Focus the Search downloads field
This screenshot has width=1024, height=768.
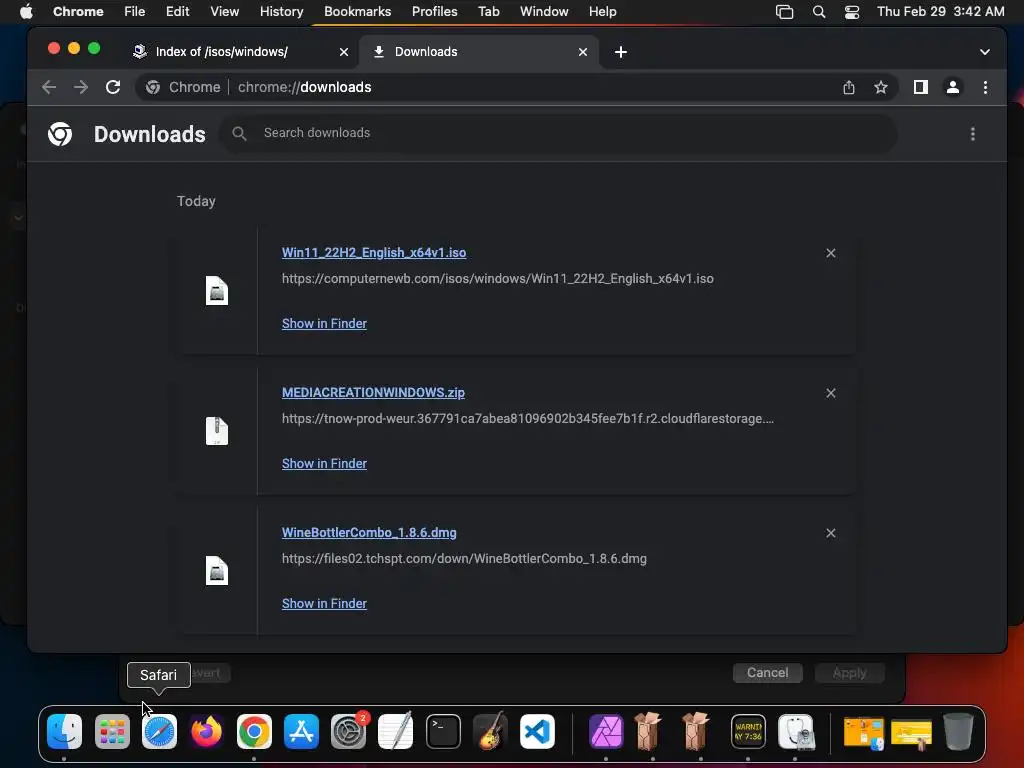click(558, 133)
